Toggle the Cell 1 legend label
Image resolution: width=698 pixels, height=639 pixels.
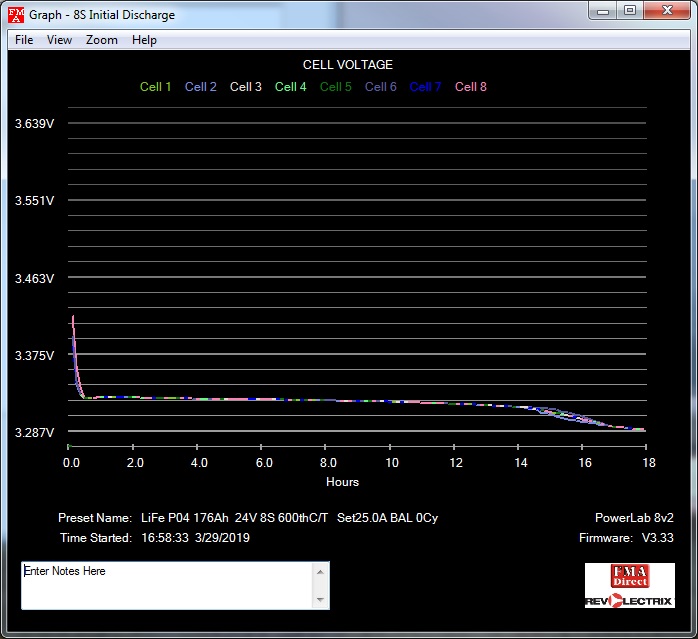point(155,87)
